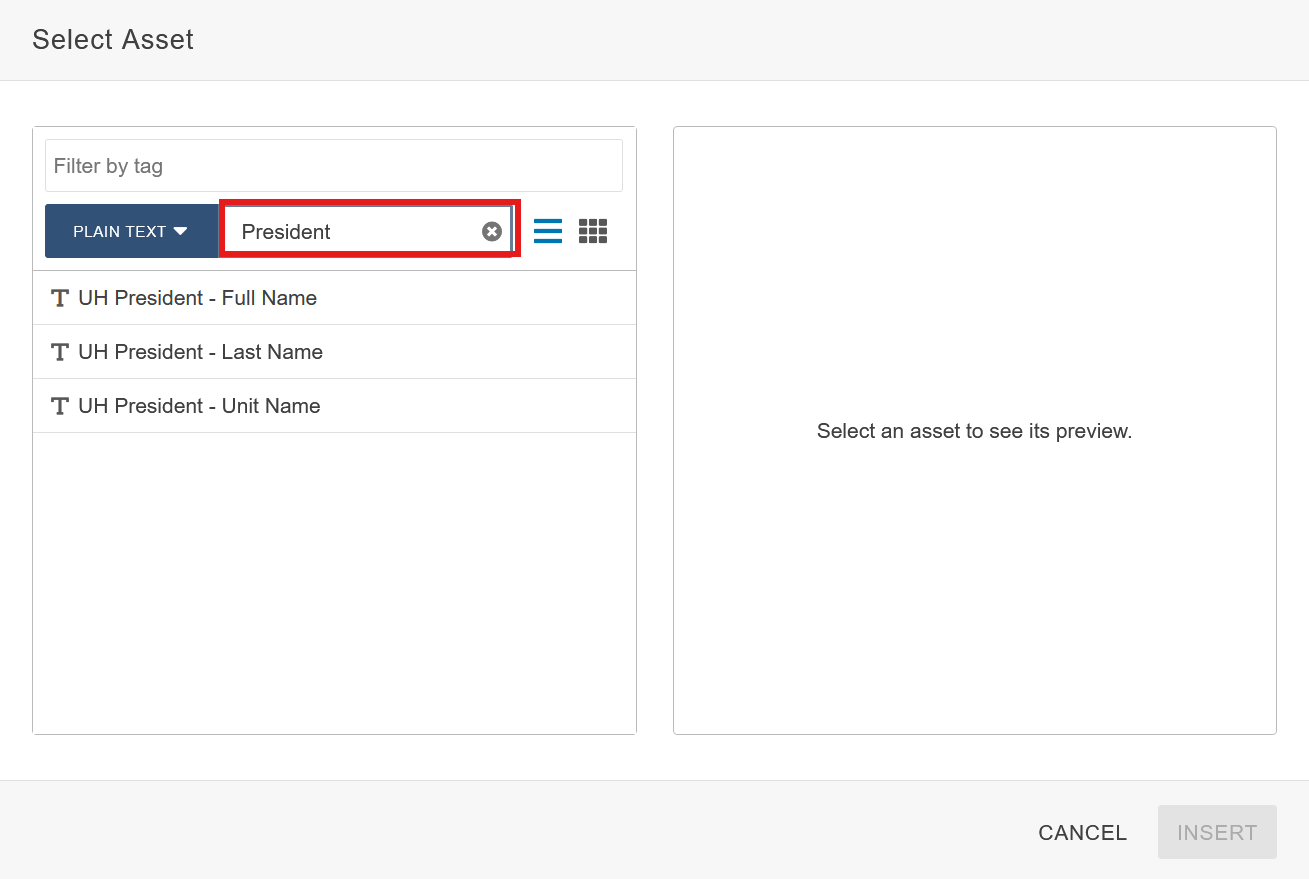Select UH President - Full Name asset
This screenshot has height=879, width=1309.
click(198, 298)
